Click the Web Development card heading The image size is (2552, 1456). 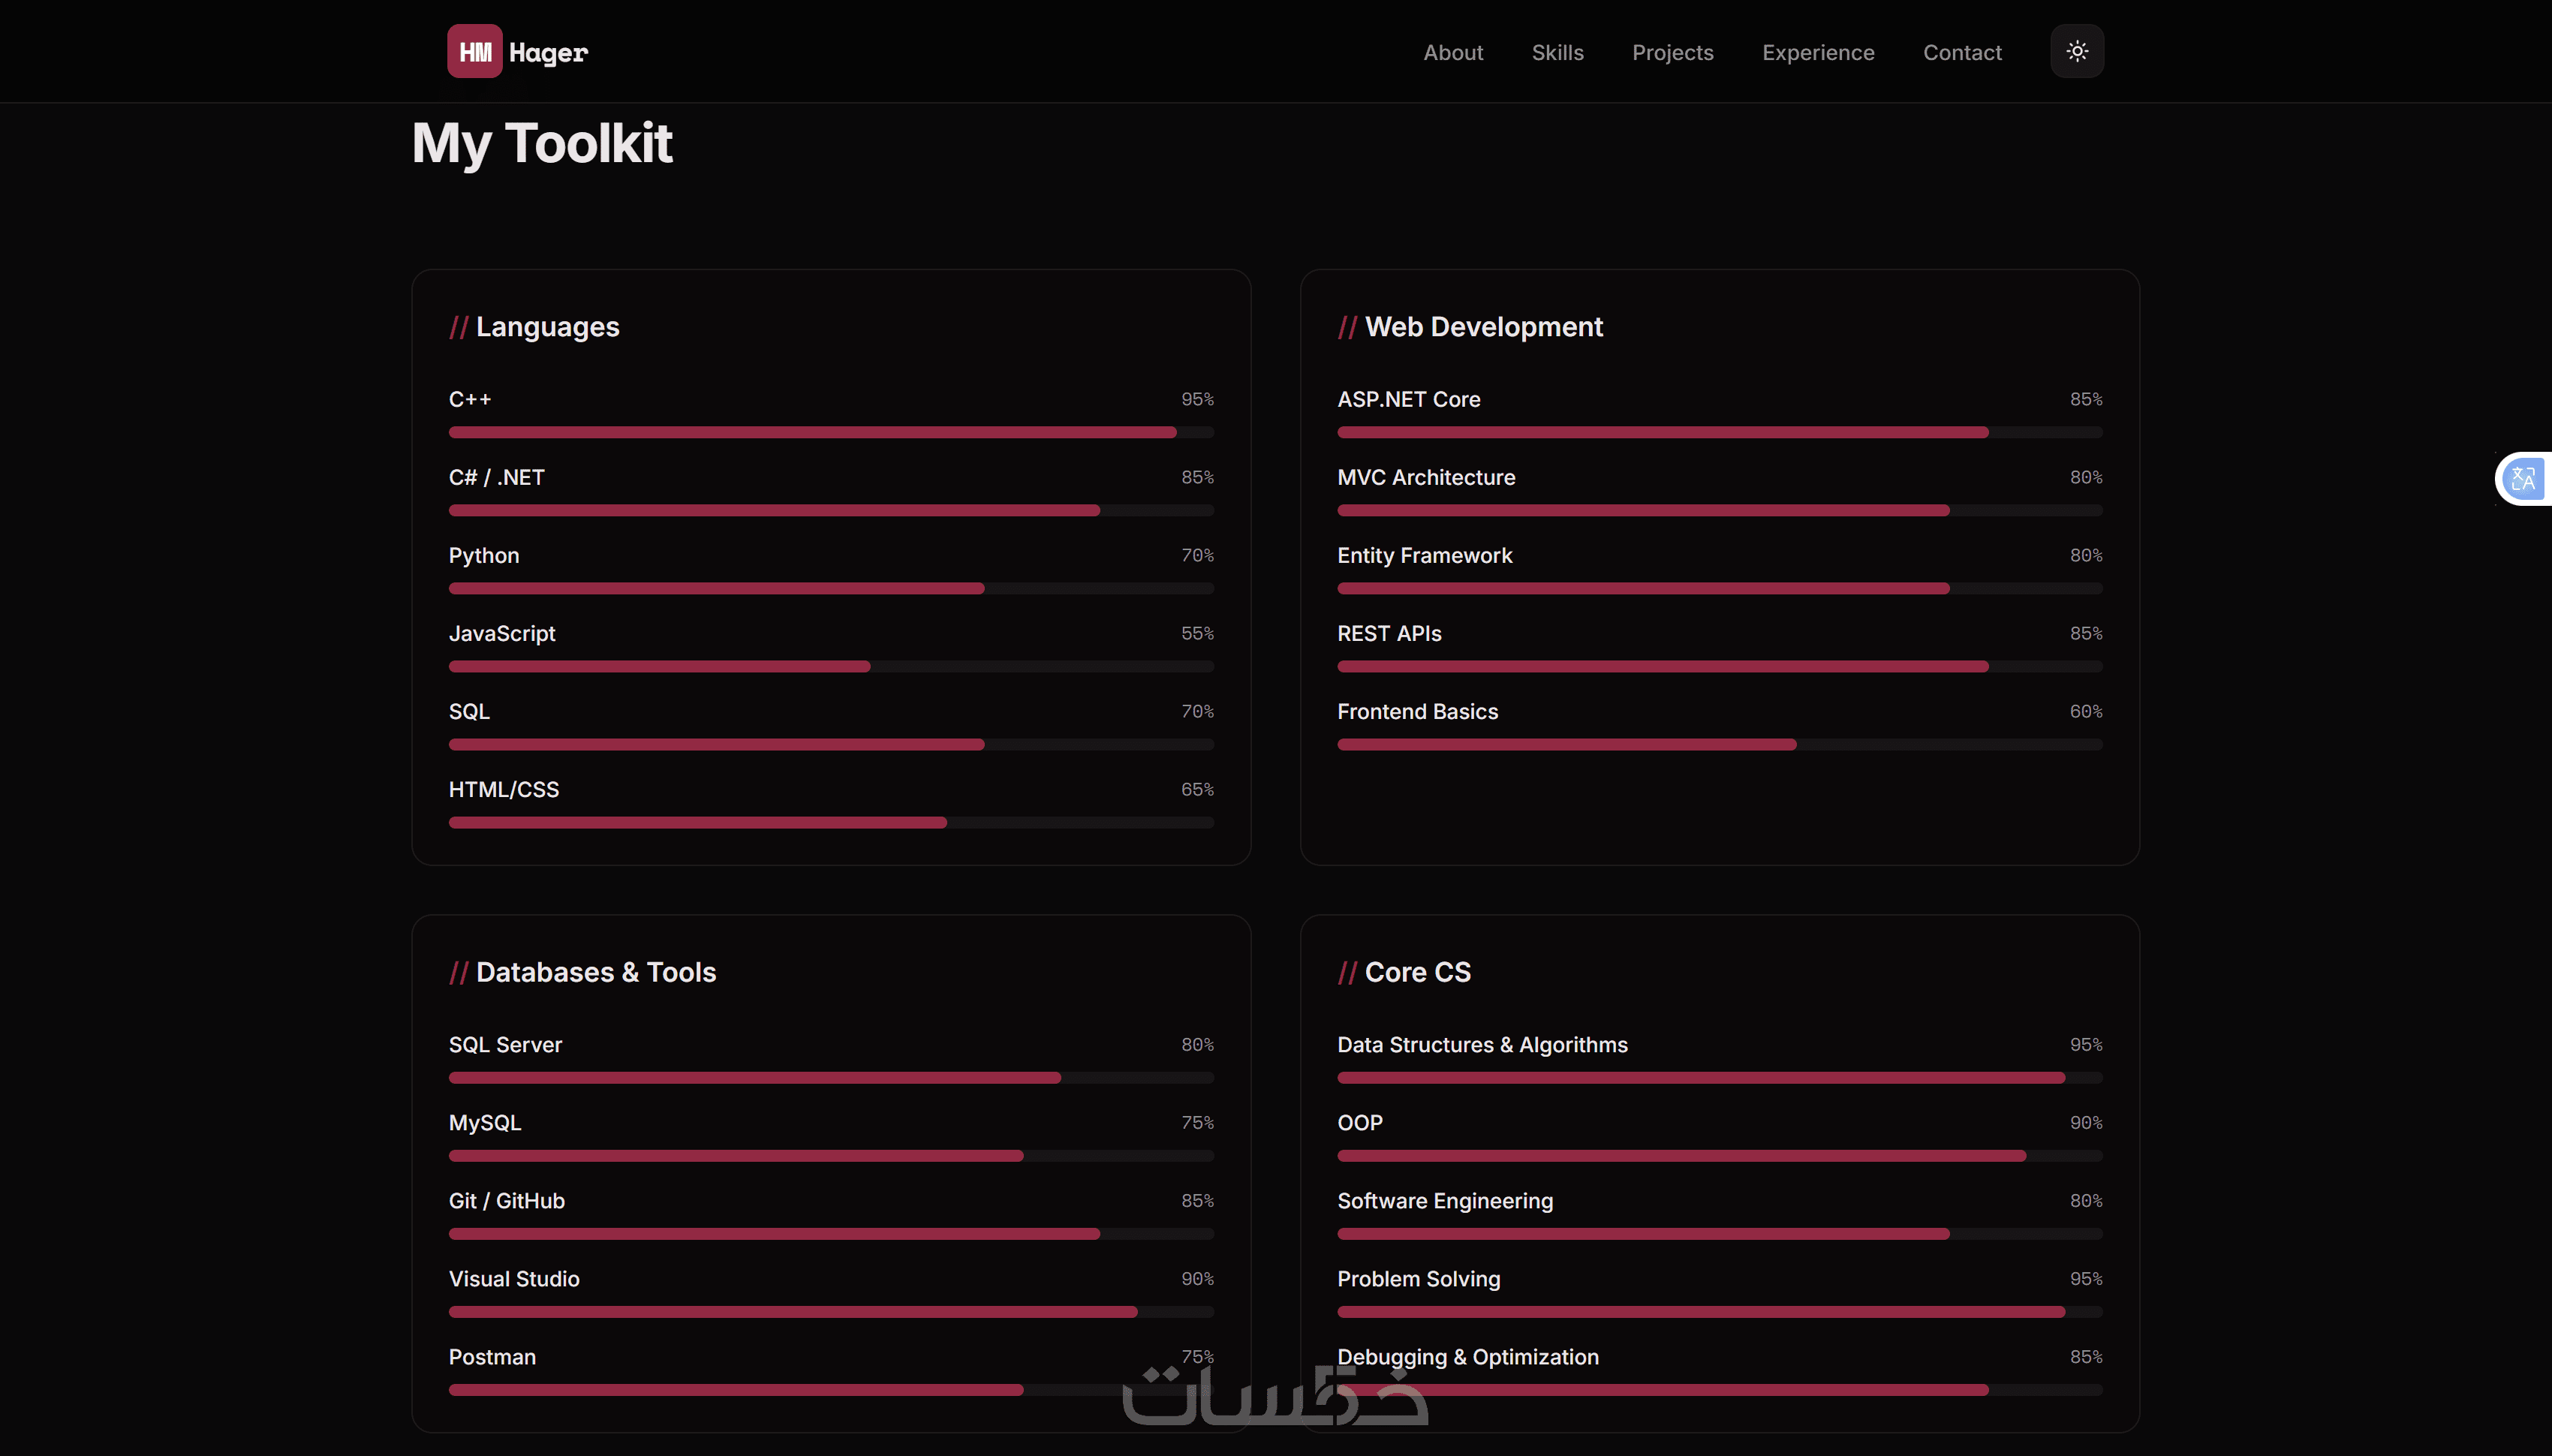(x=1483, y=327)
